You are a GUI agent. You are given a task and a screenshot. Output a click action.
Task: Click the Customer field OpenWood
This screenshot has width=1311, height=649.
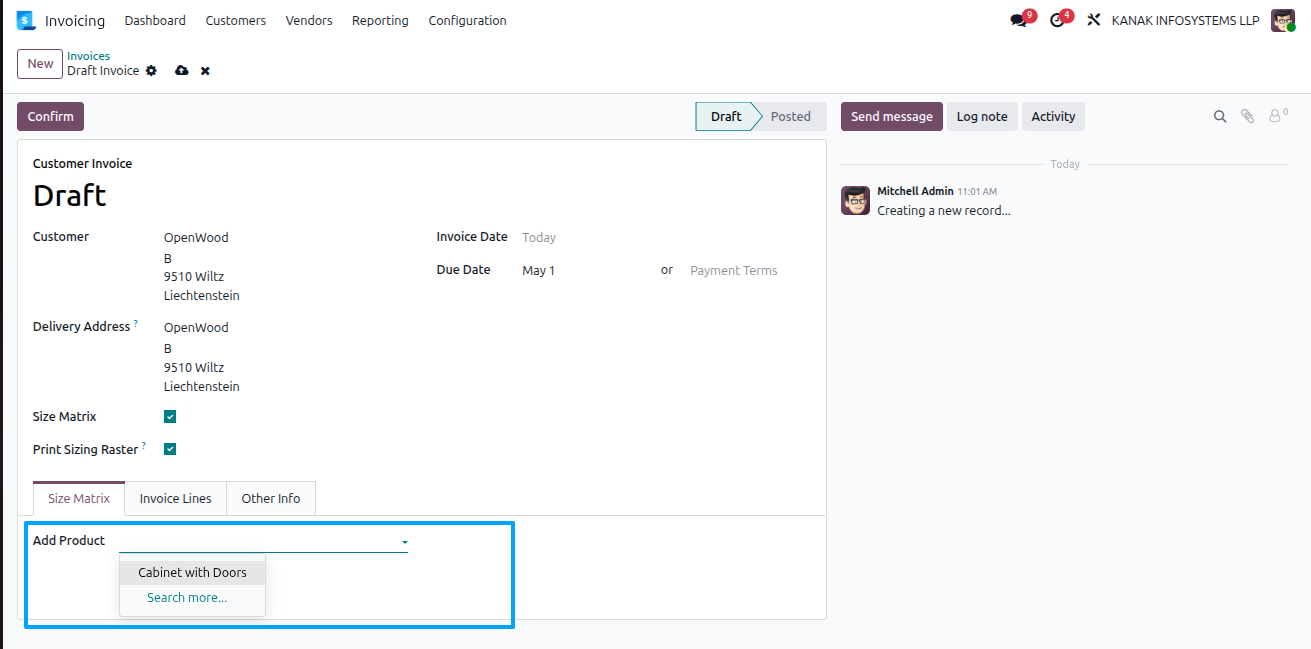(196, 238)
